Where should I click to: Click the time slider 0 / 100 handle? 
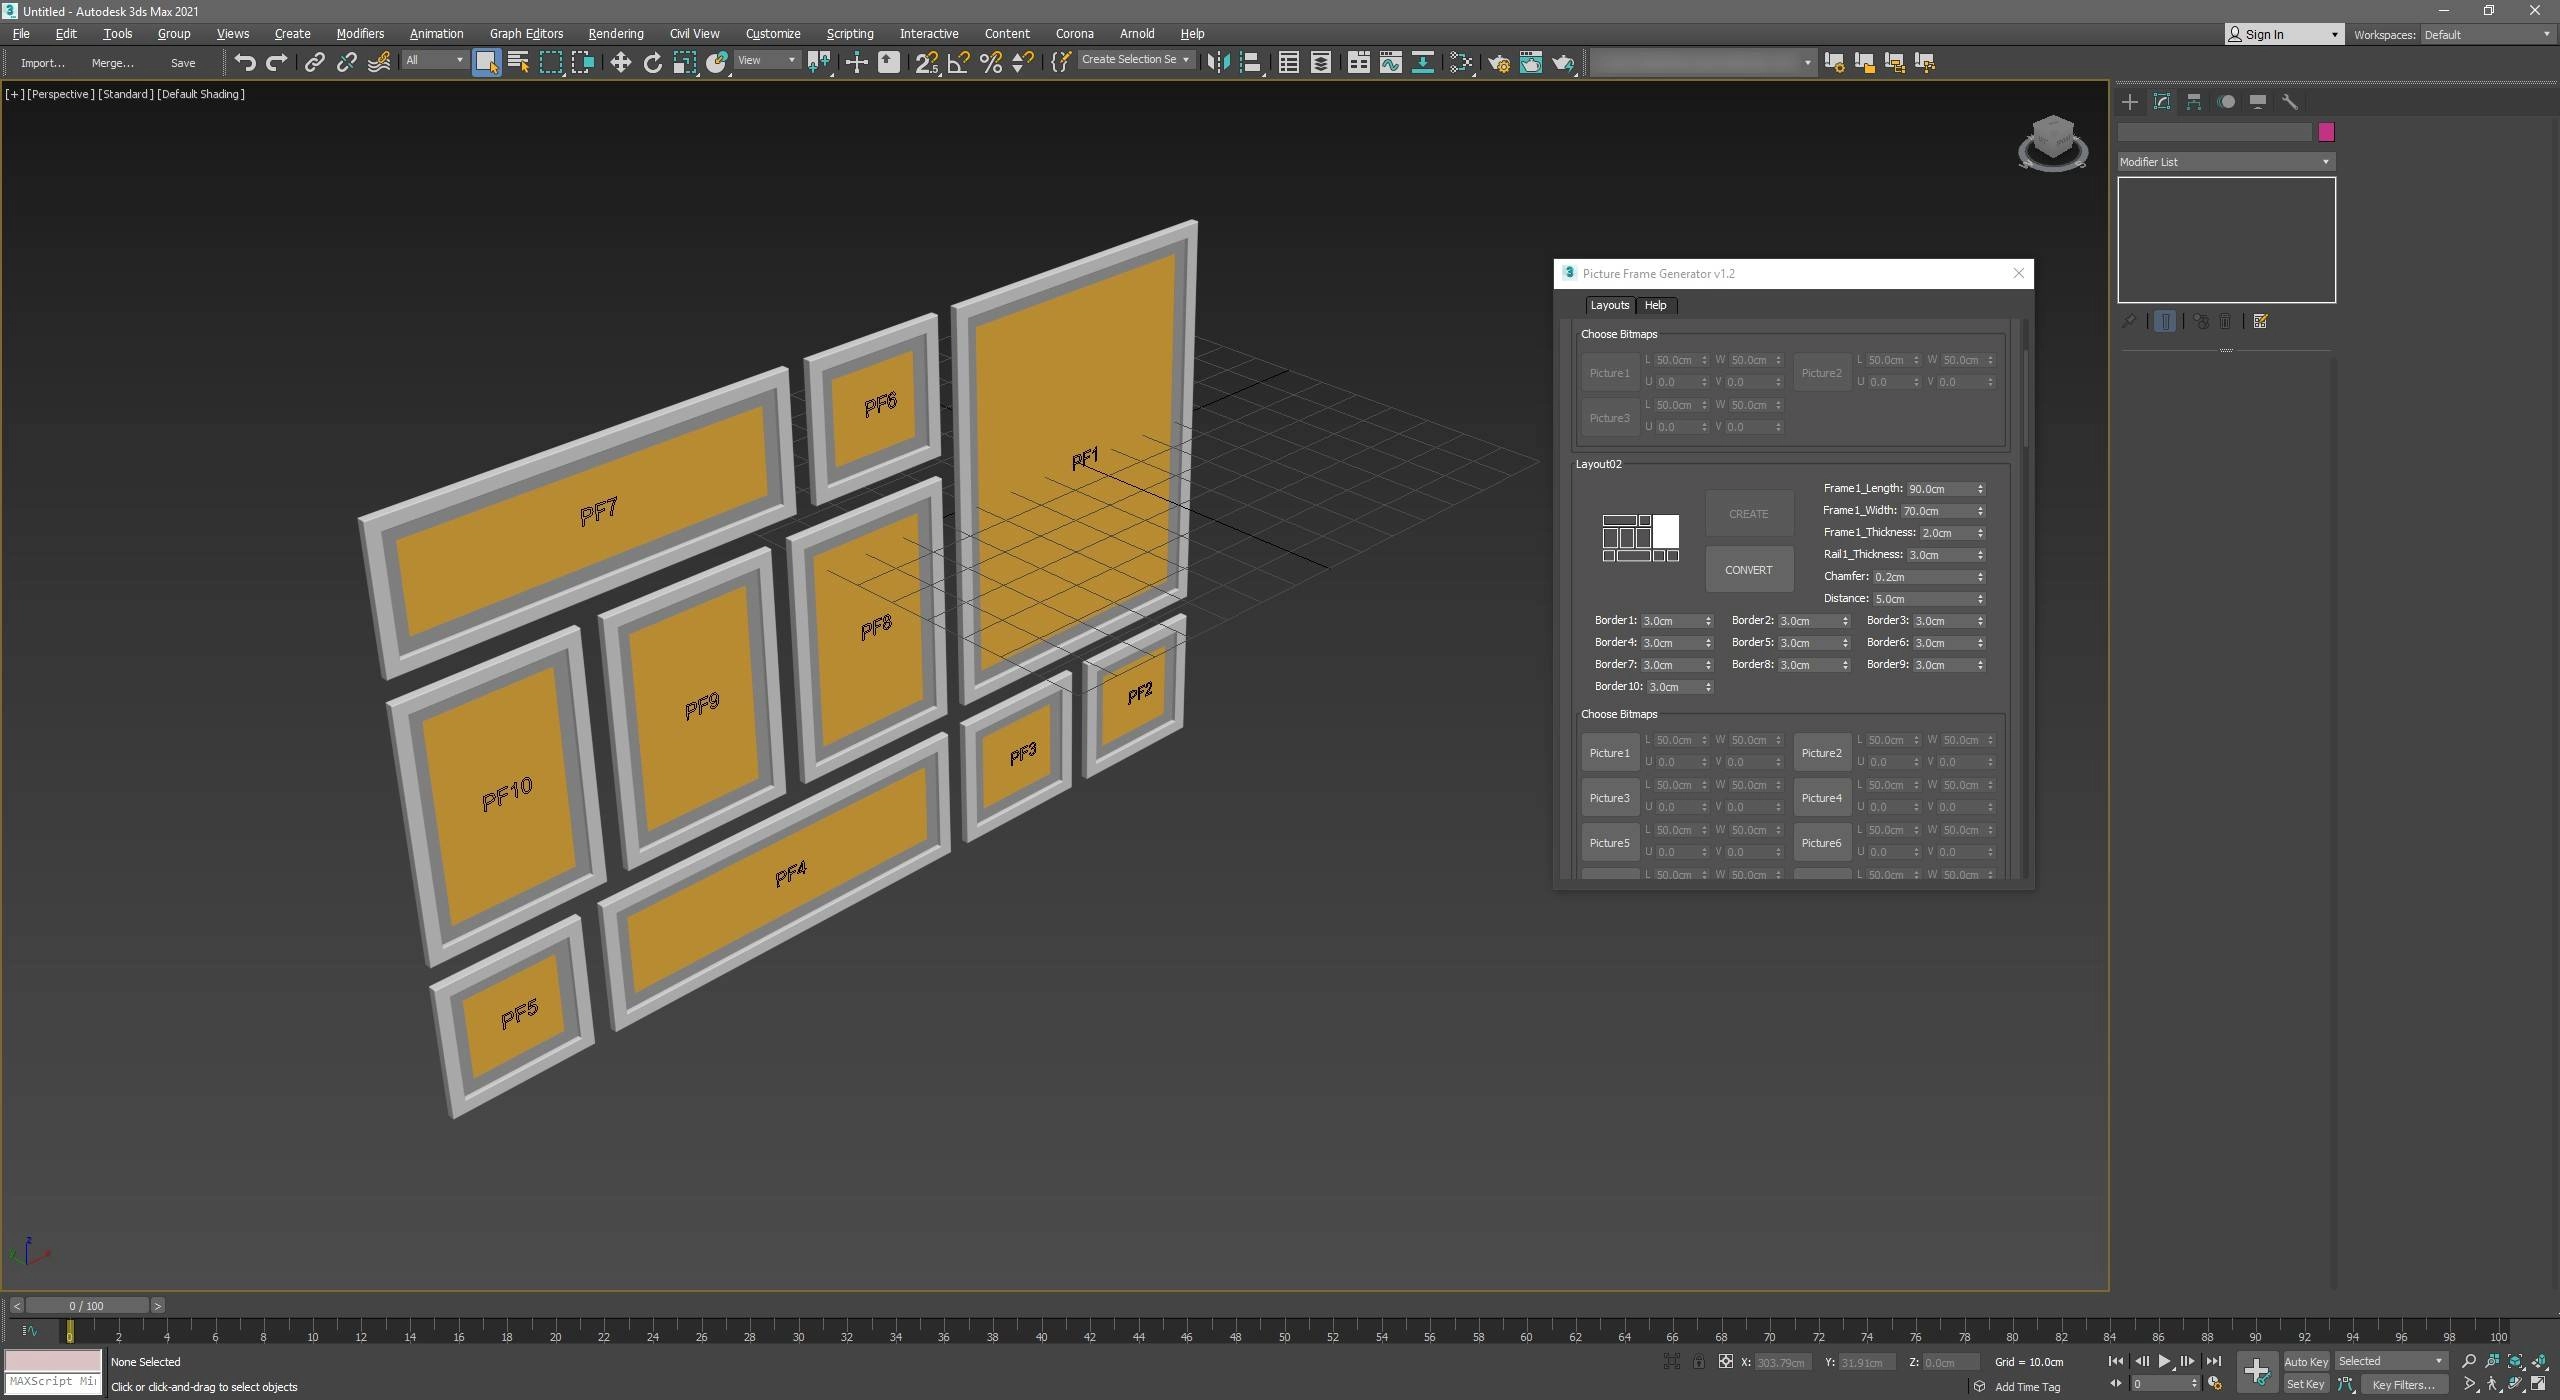tap(87, 1305)
